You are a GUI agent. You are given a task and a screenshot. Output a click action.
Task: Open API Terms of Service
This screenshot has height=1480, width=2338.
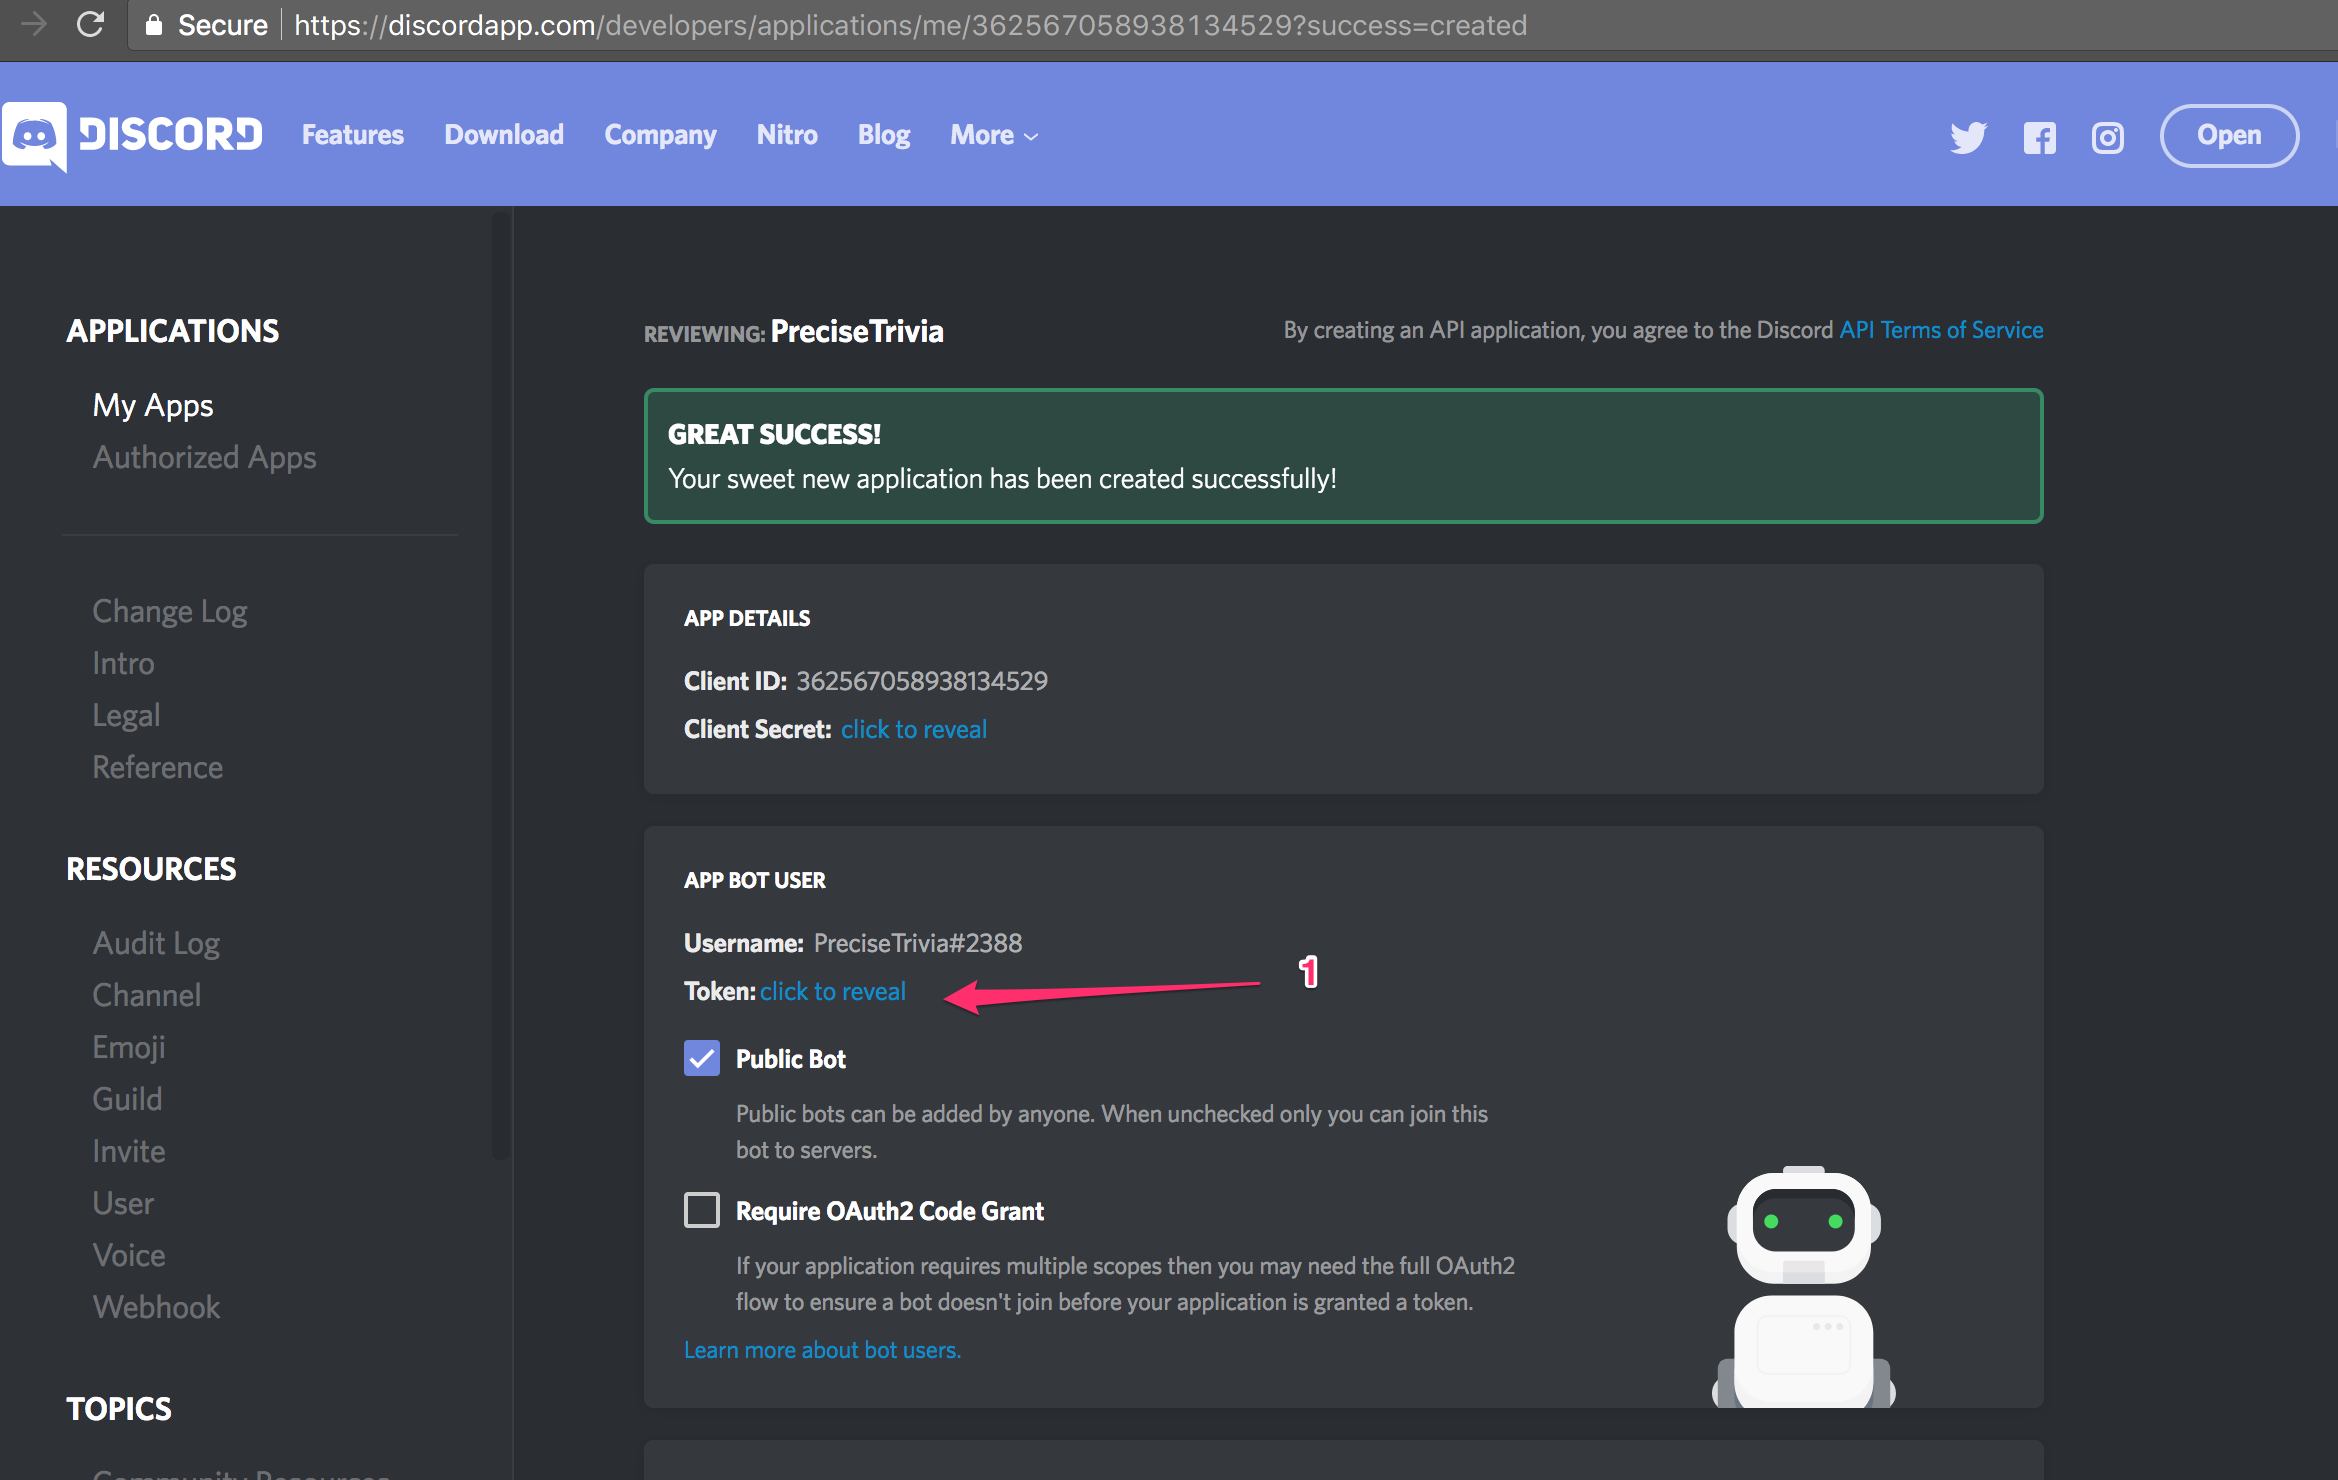[1941, 329]
